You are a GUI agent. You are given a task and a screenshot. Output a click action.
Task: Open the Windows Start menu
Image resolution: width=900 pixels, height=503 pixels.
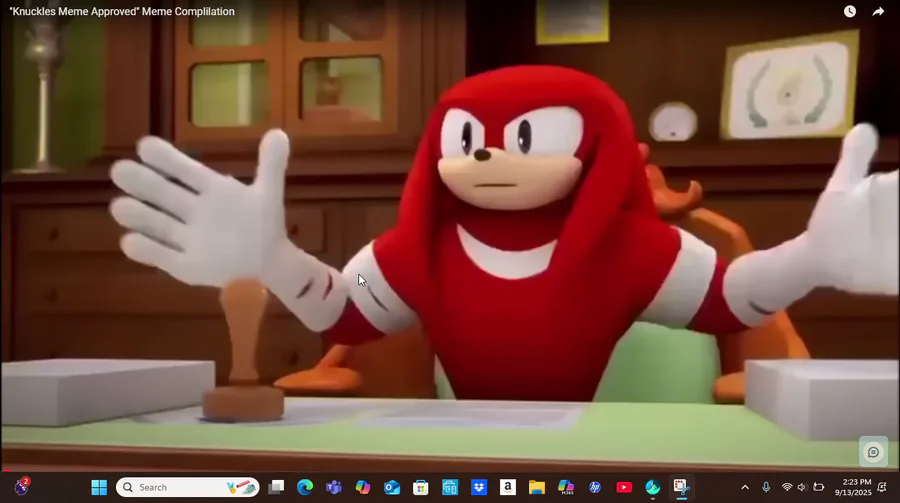coord(99,487)
